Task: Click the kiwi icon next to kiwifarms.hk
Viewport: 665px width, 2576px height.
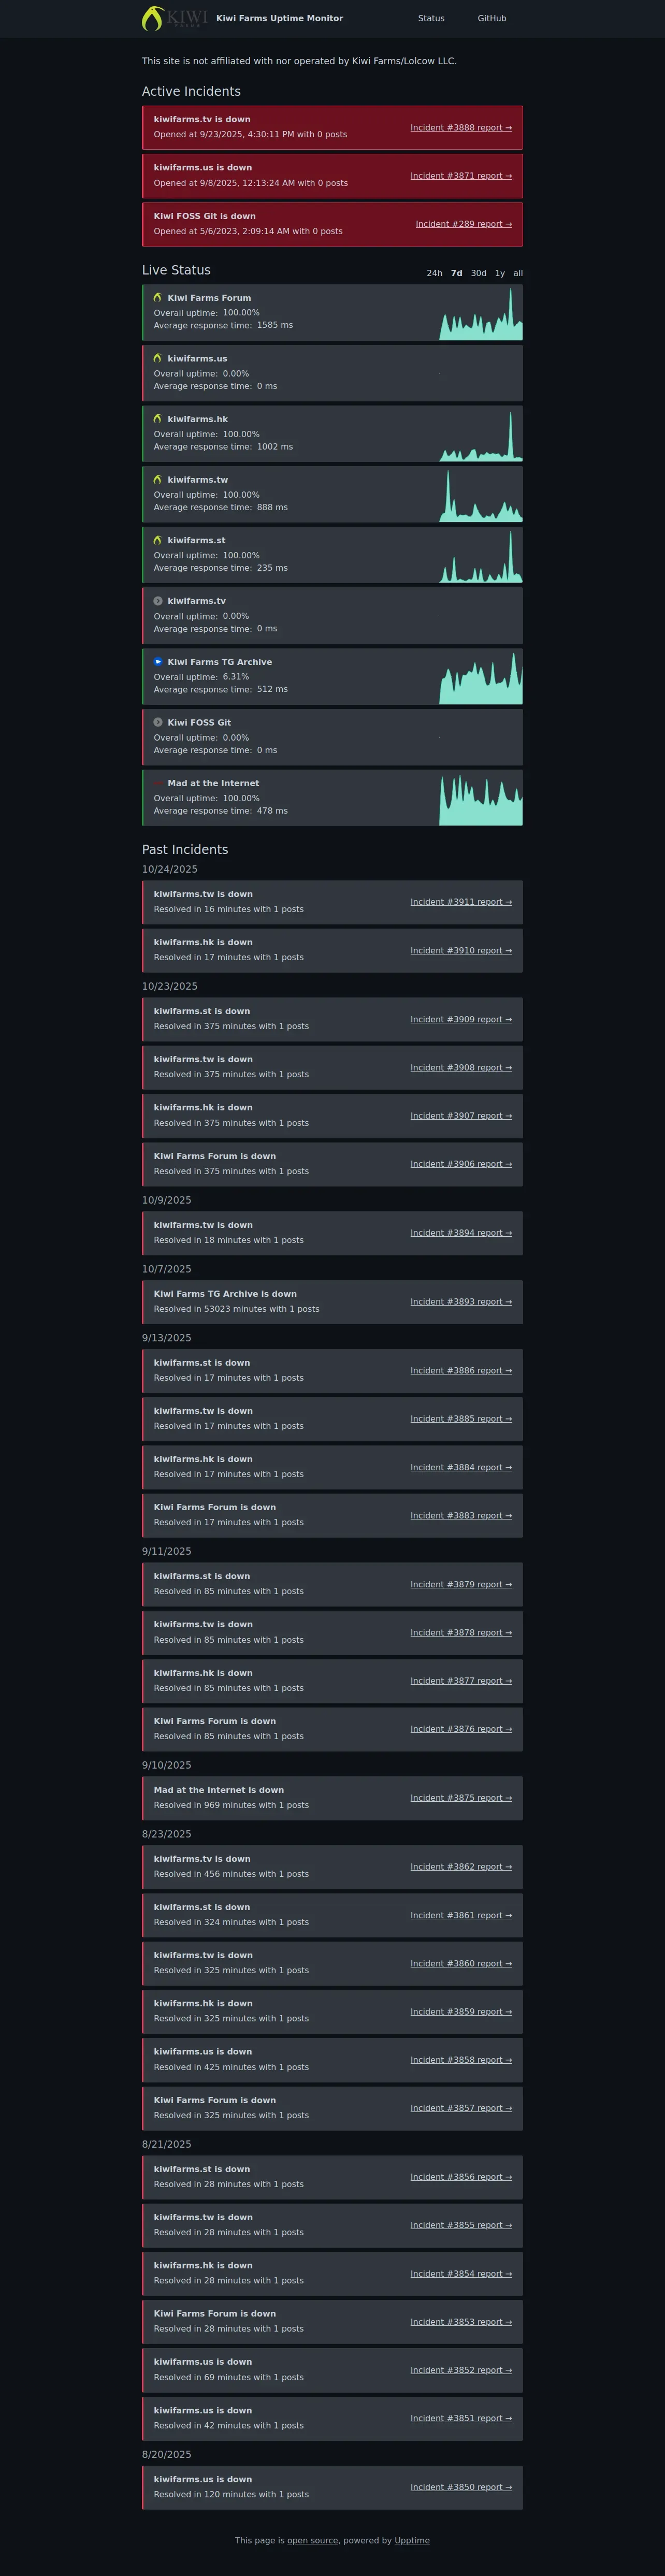Action: click(157, 419)
